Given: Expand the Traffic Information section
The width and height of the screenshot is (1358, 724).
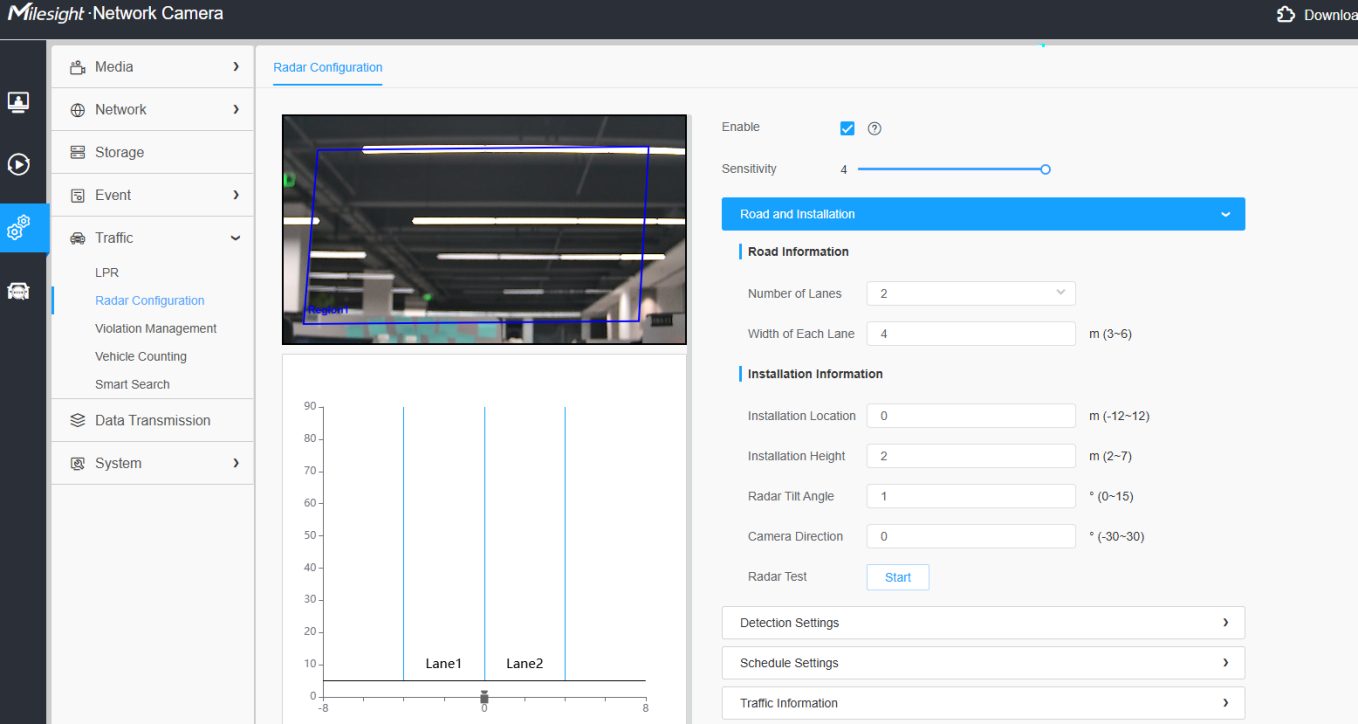Looking at the screenshot, I should pyautogui.click(x=983, y=703).
